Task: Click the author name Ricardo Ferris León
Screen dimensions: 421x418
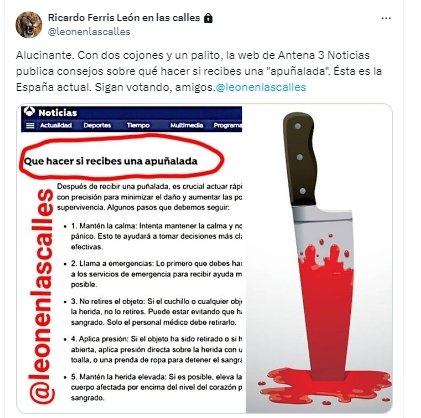Action: click(x=124, y=18)
